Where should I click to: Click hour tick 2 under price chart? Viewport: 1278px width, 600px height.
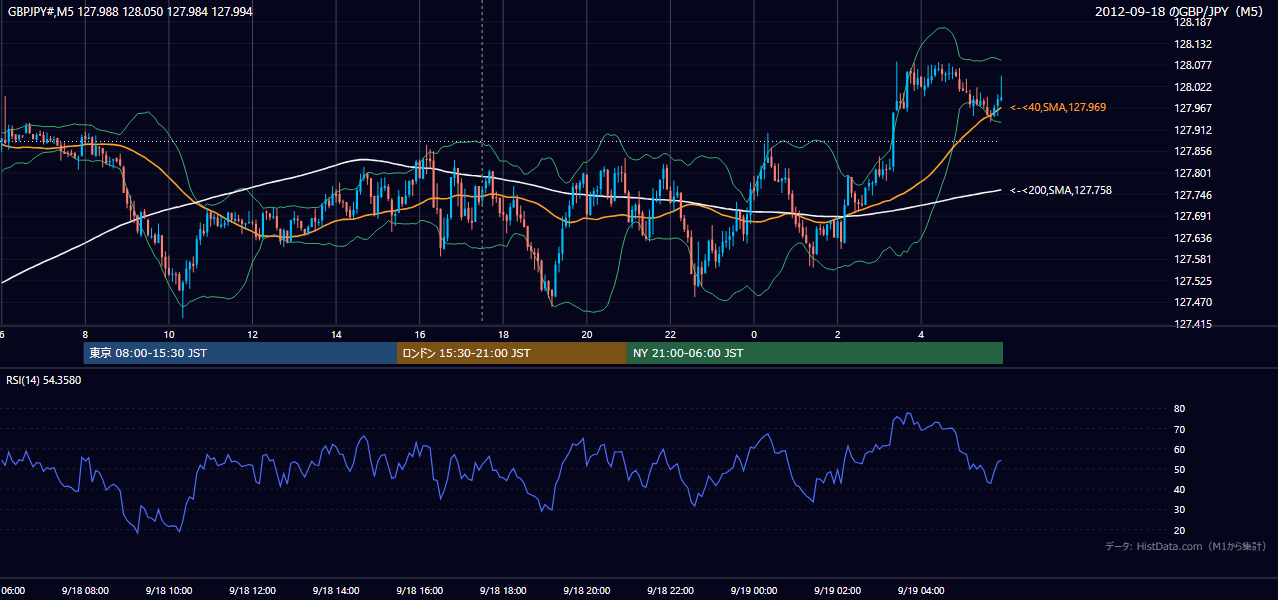tap(838, 334)
